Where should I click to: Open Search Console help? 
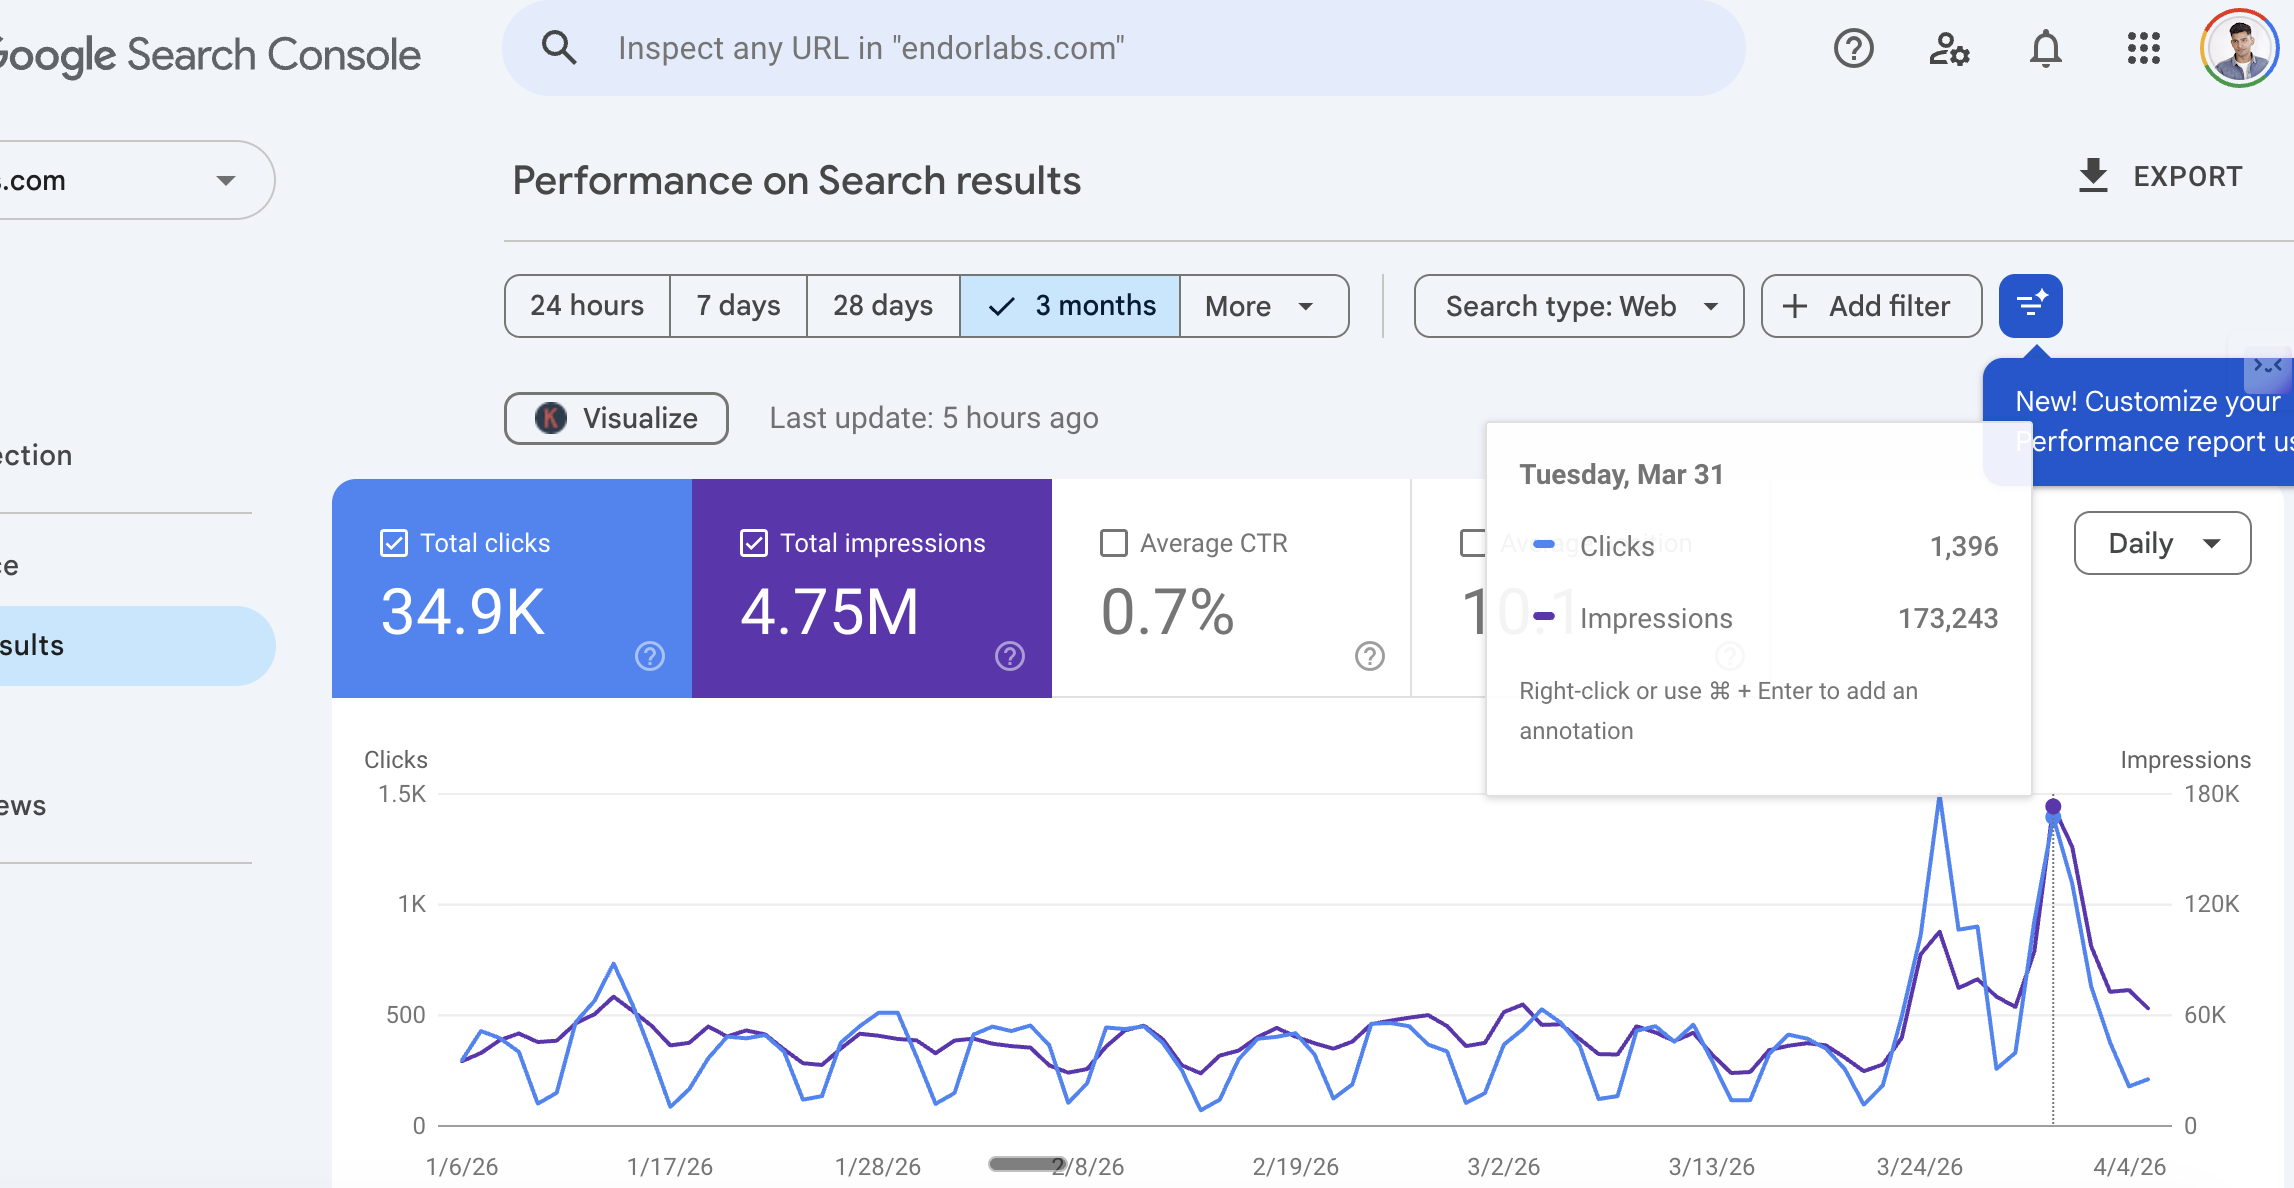point(1854,48)
